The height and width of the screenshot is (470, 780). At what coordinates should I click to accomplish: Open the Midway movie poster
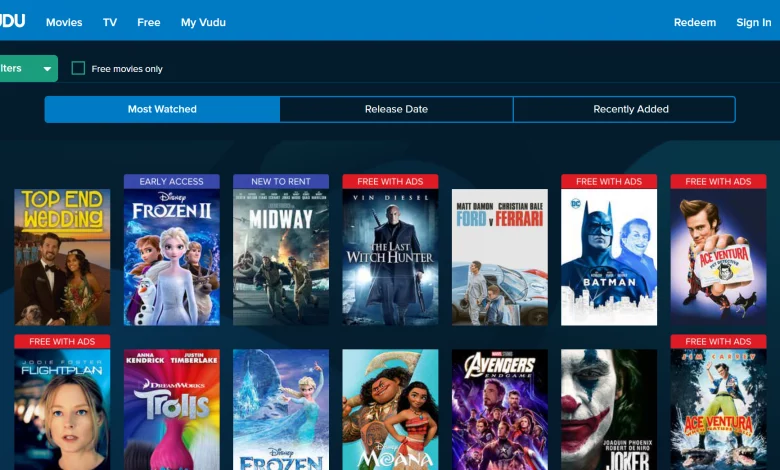coord(281,257)
